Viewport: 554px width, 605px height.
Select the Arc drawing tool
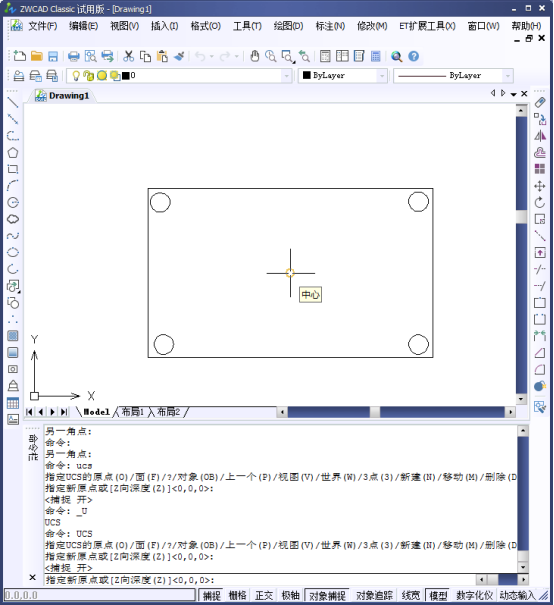(13, 186)
